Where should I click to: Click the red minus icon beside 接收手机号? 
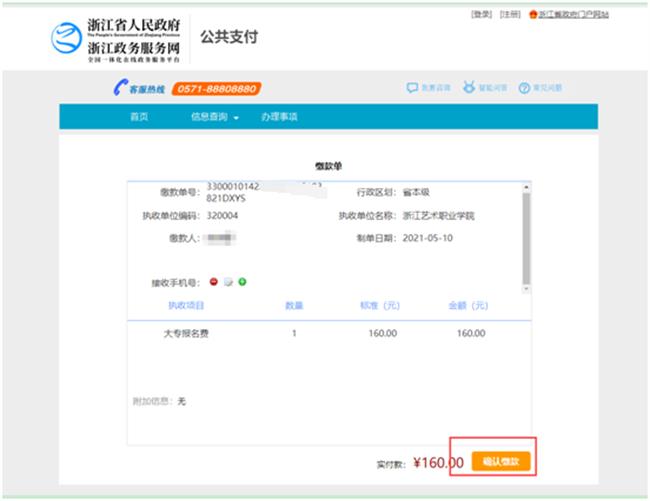pos(214,282)
